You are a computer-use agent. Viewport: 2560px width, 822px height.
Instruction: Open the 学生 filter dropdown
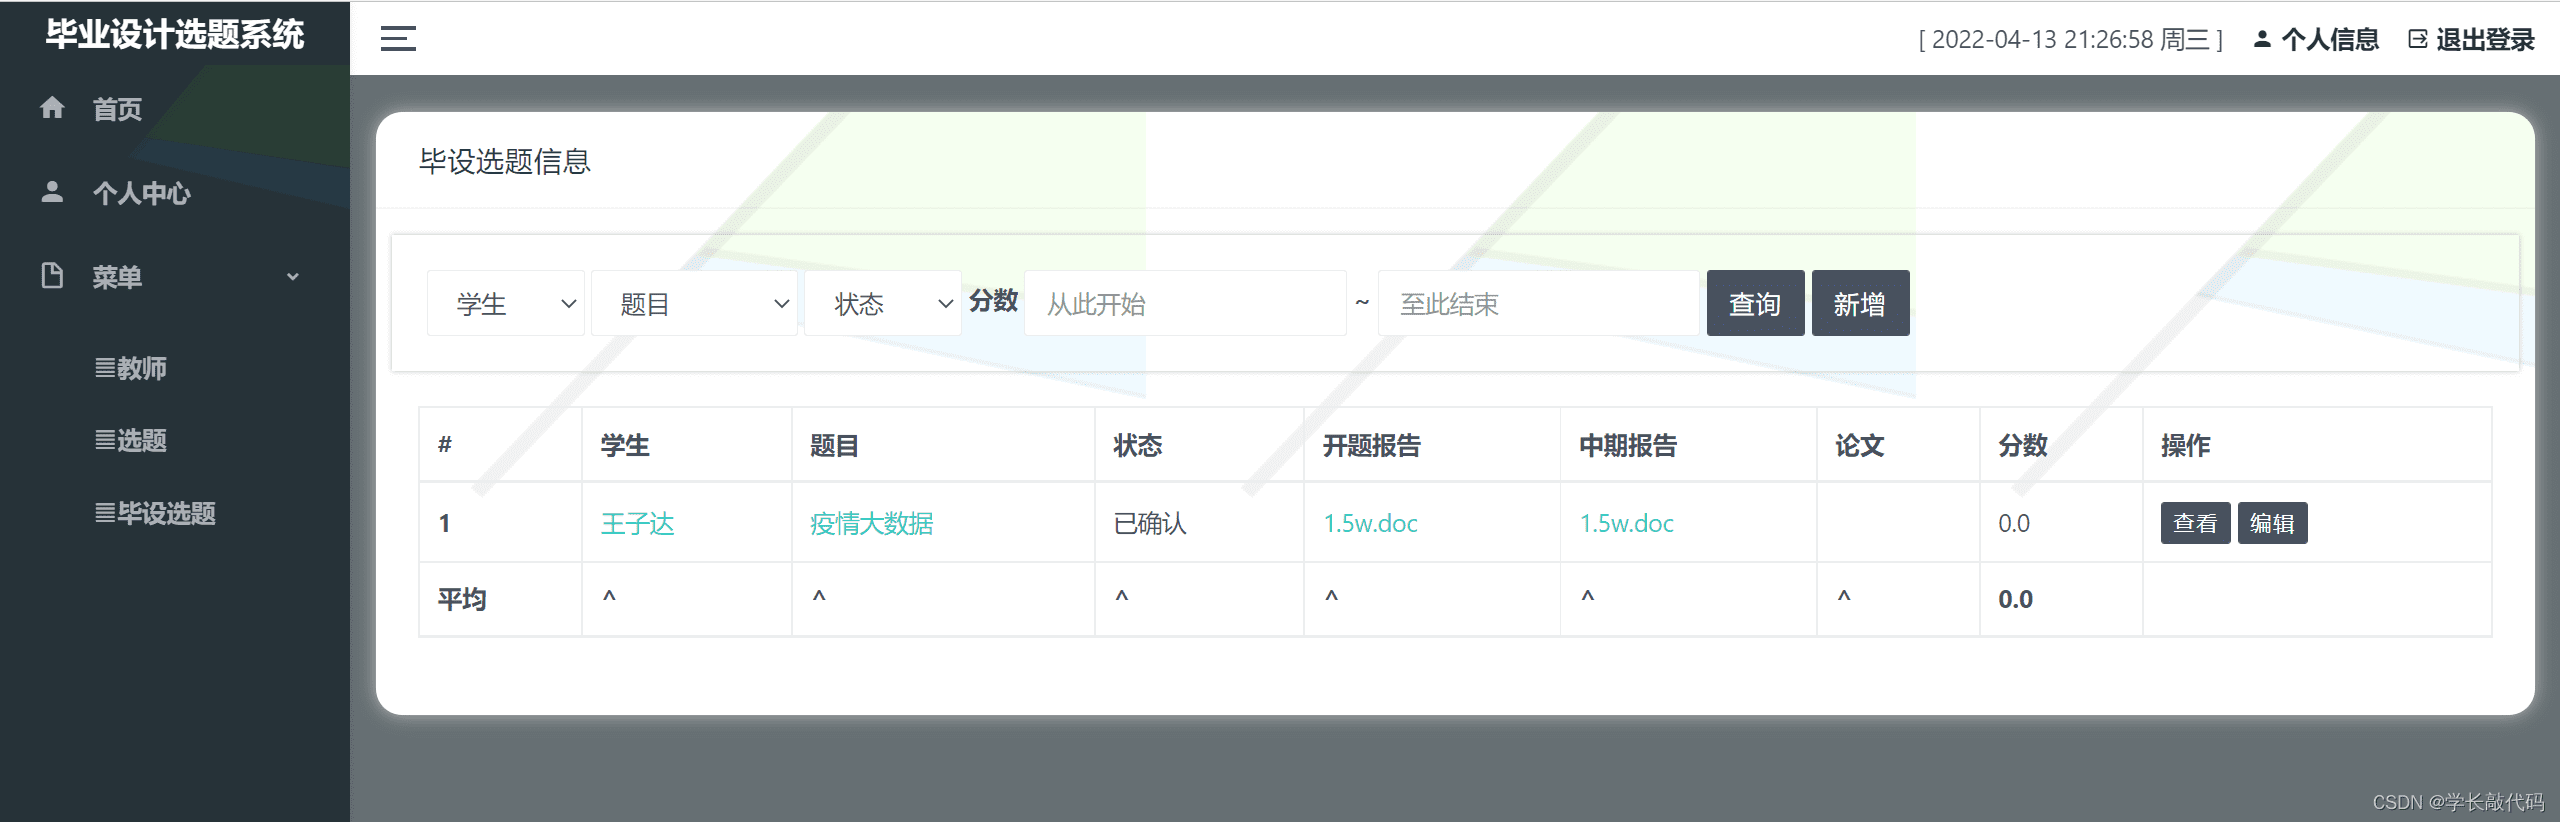506,303
